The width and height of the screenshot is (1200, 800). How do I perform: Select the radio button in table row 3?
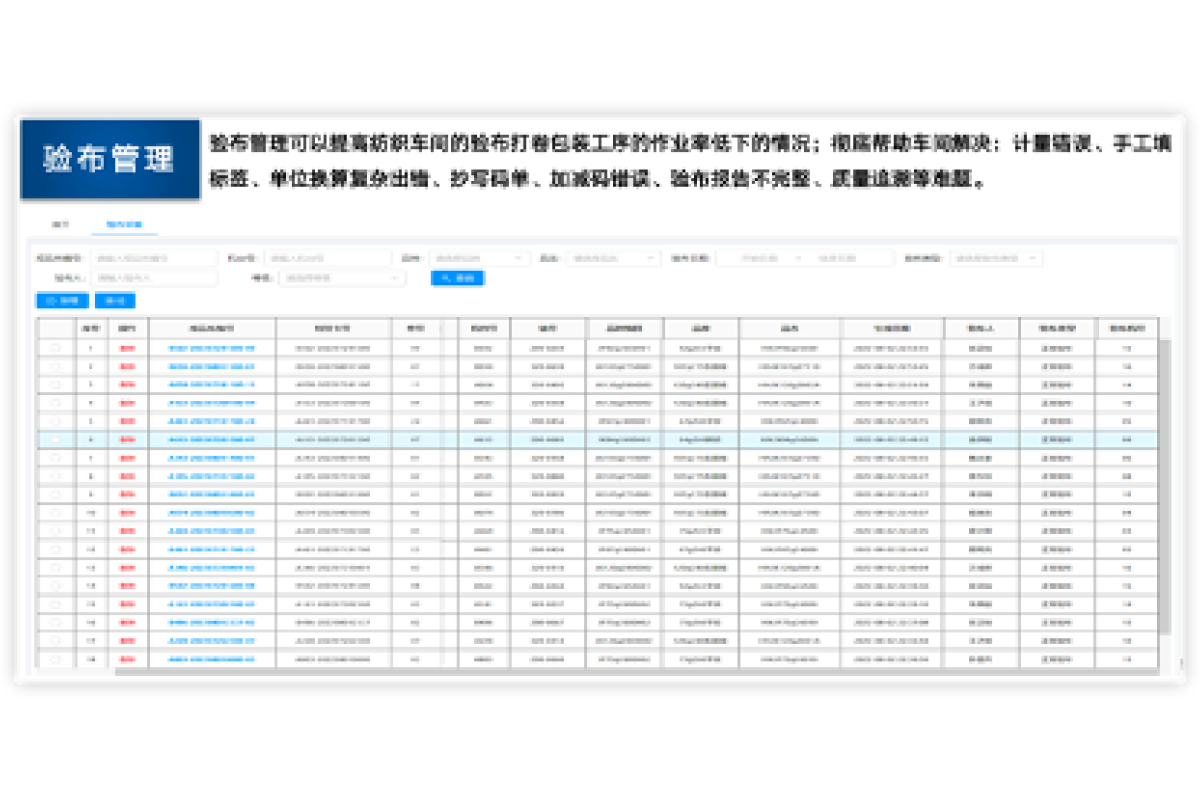pos(56,385)
